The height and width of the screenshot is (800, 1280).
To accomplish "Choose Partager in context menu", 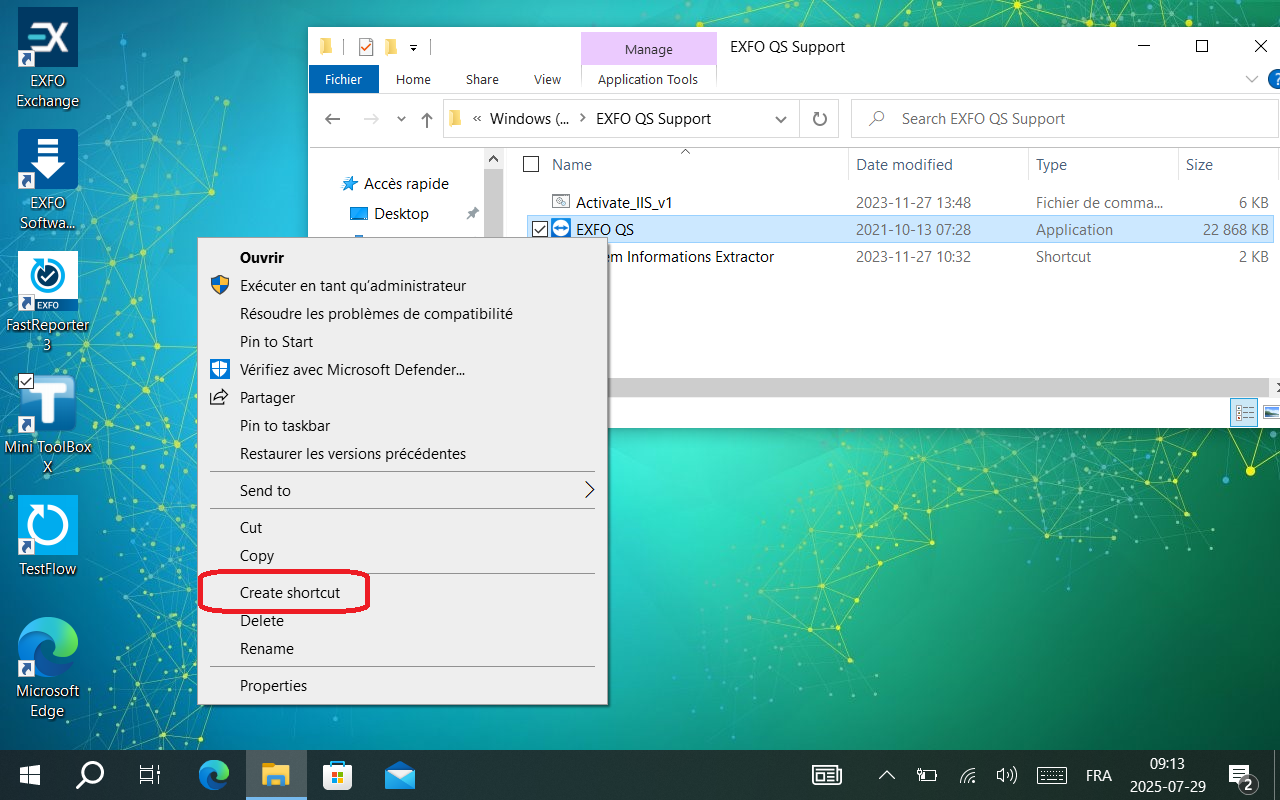I will 267,397.
